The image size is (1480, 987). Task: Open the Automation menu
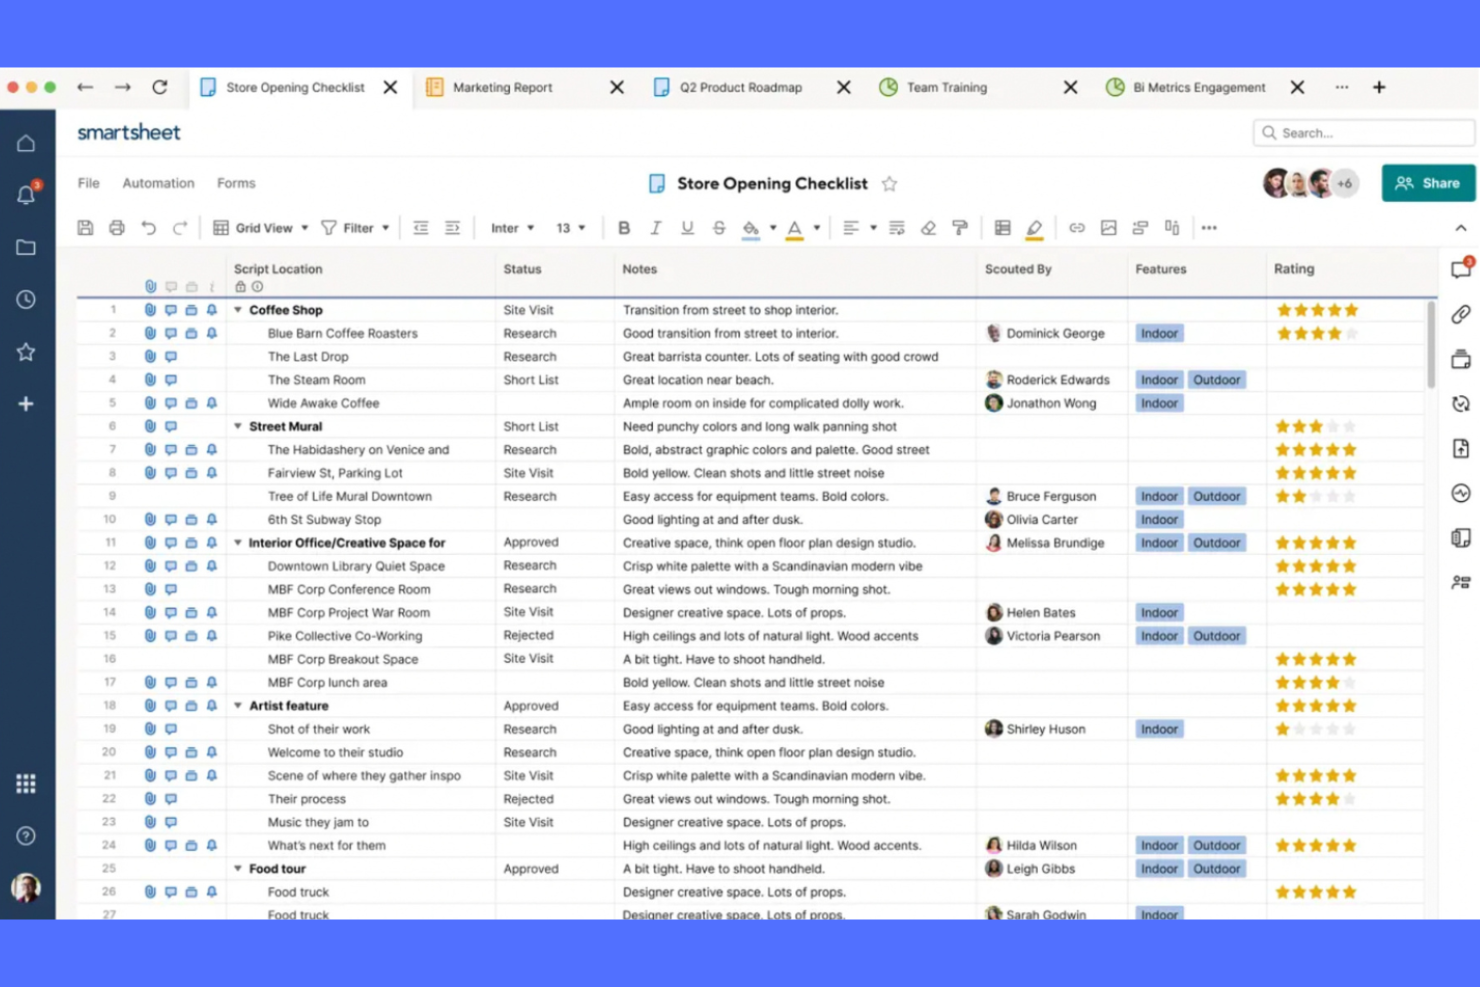(158, 183)
